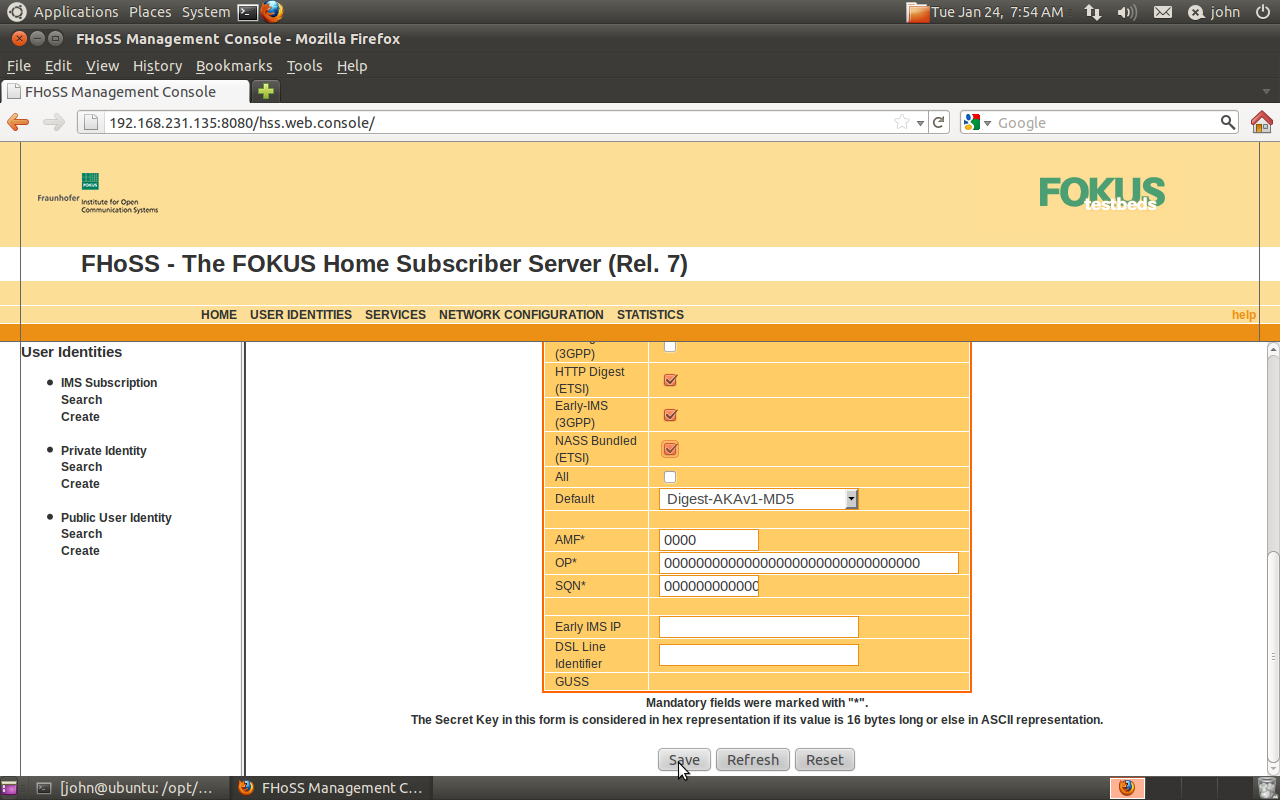Click in the AMF input field

pyautogui.click(x=709, y=539)
